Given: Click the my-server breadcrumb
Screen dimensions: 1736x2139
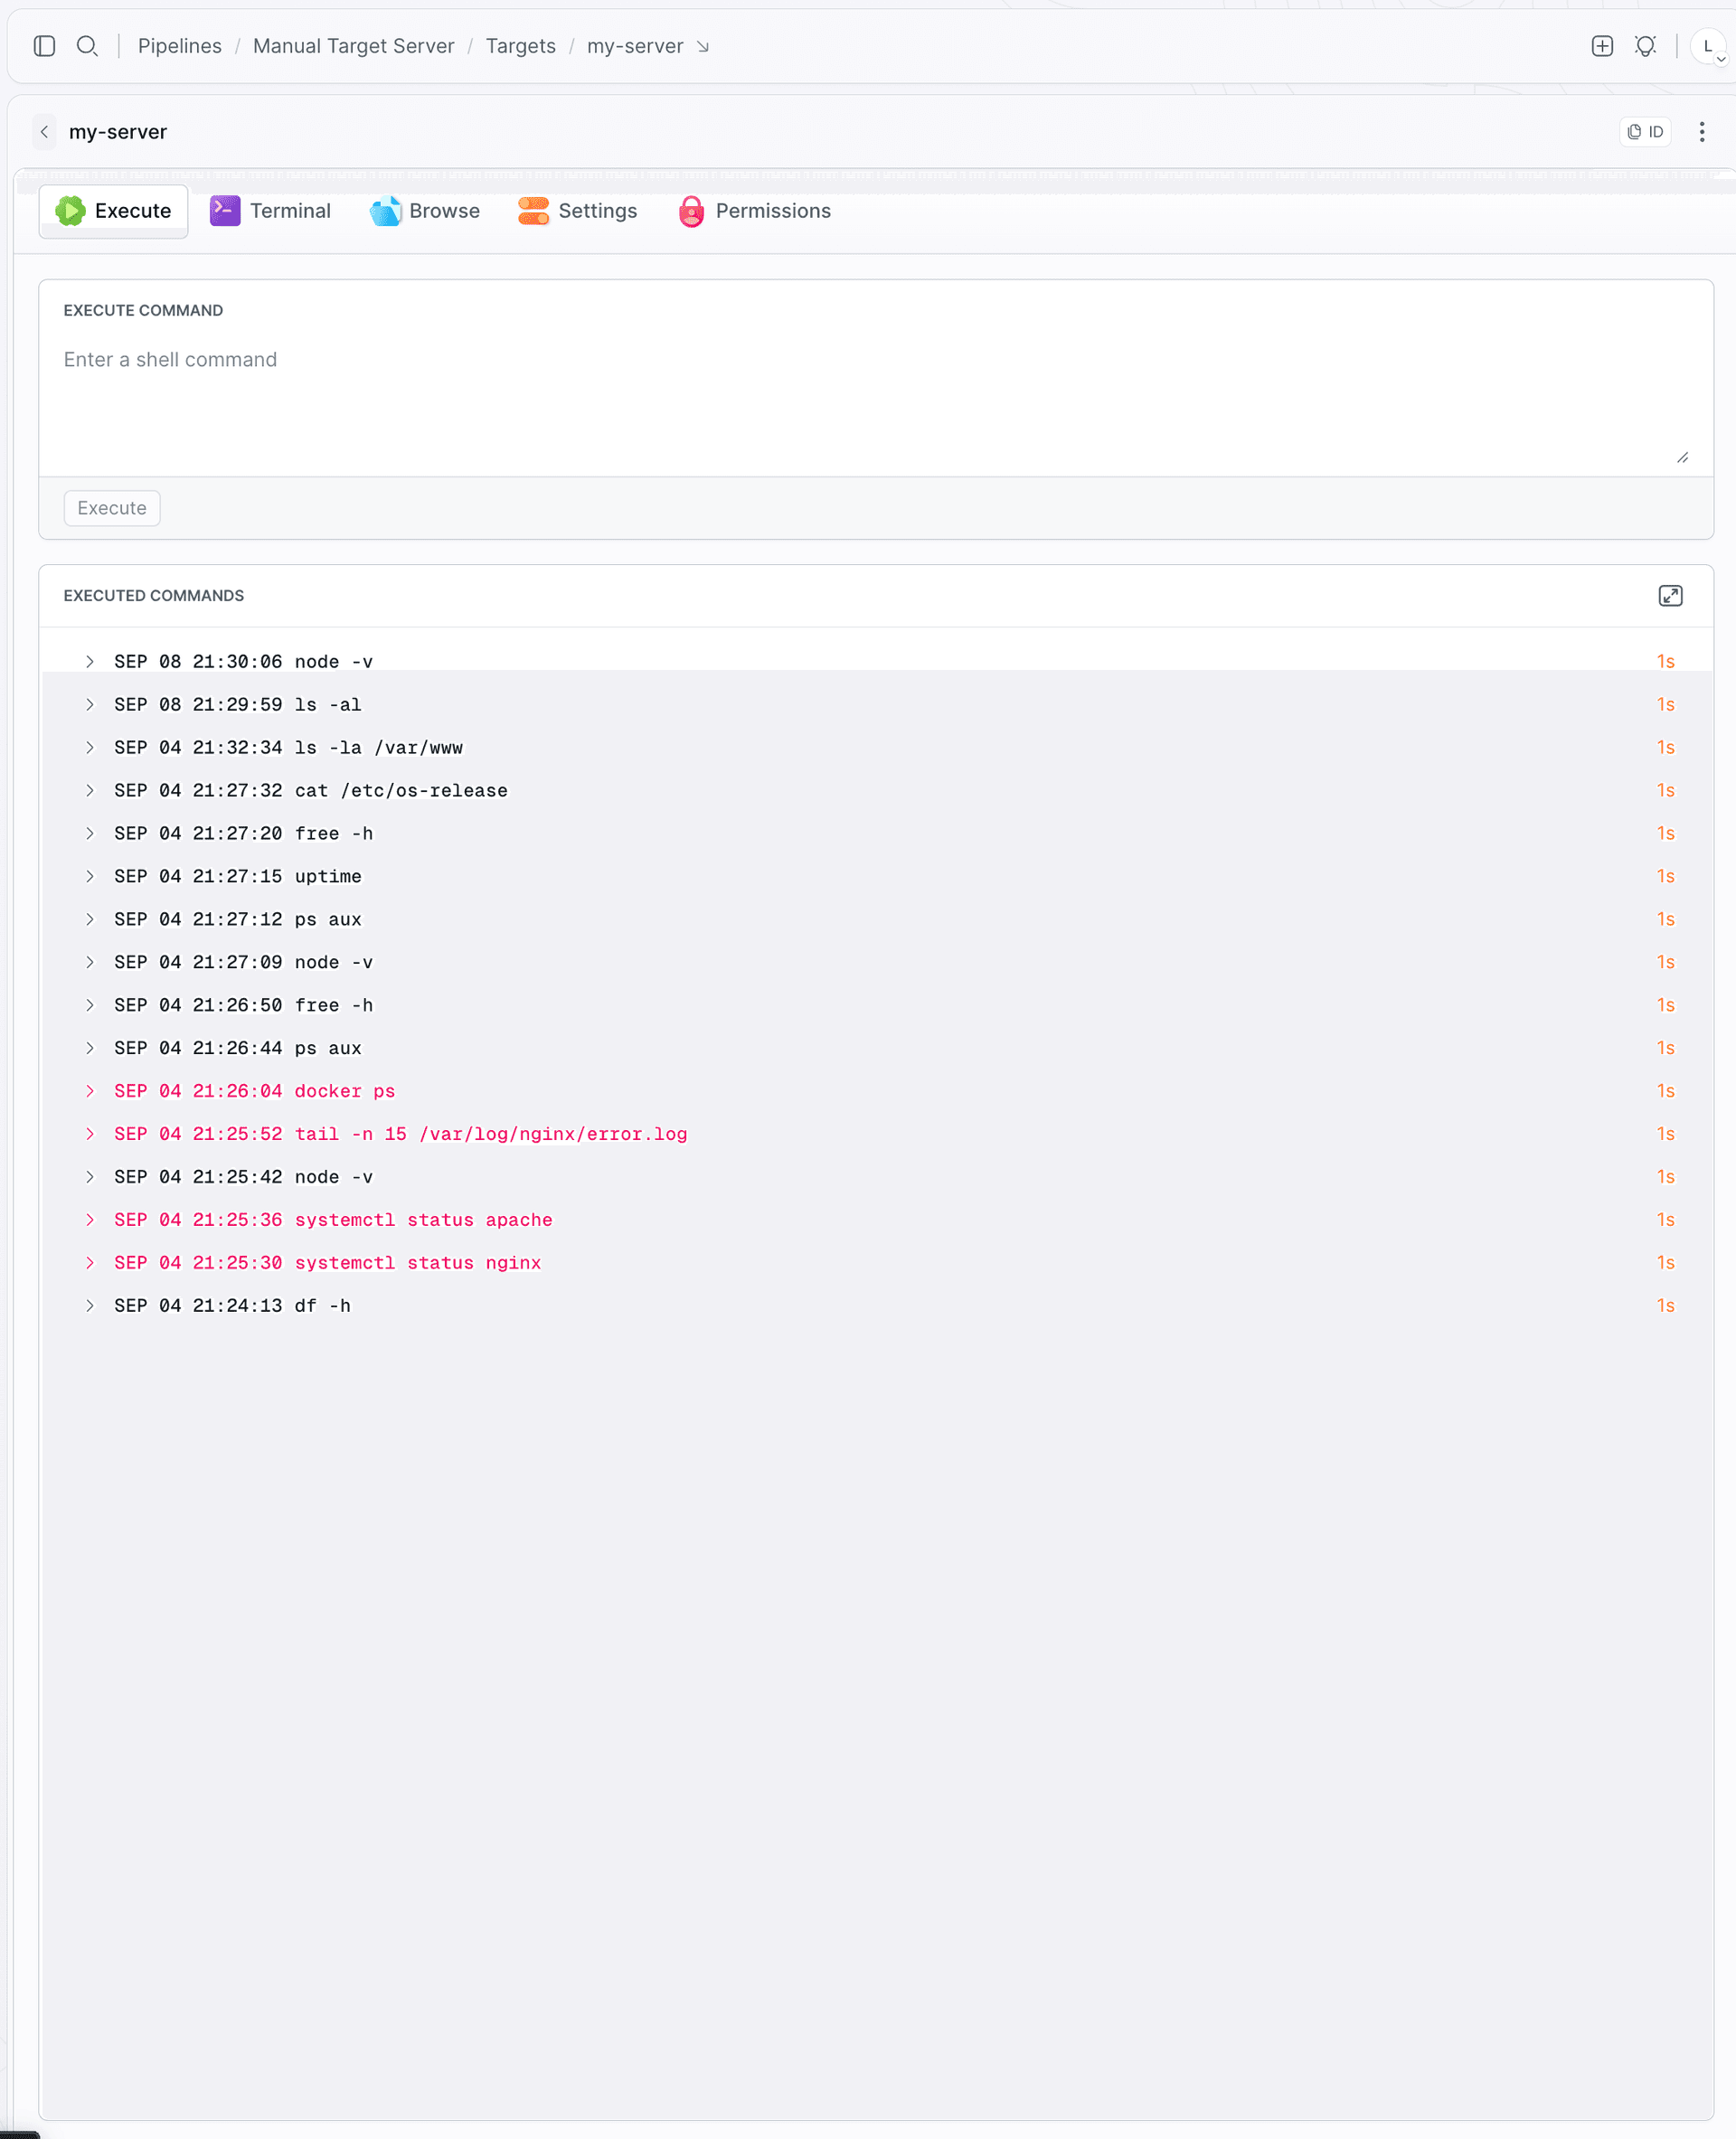Looking at the screenshot, I should 635,46.
